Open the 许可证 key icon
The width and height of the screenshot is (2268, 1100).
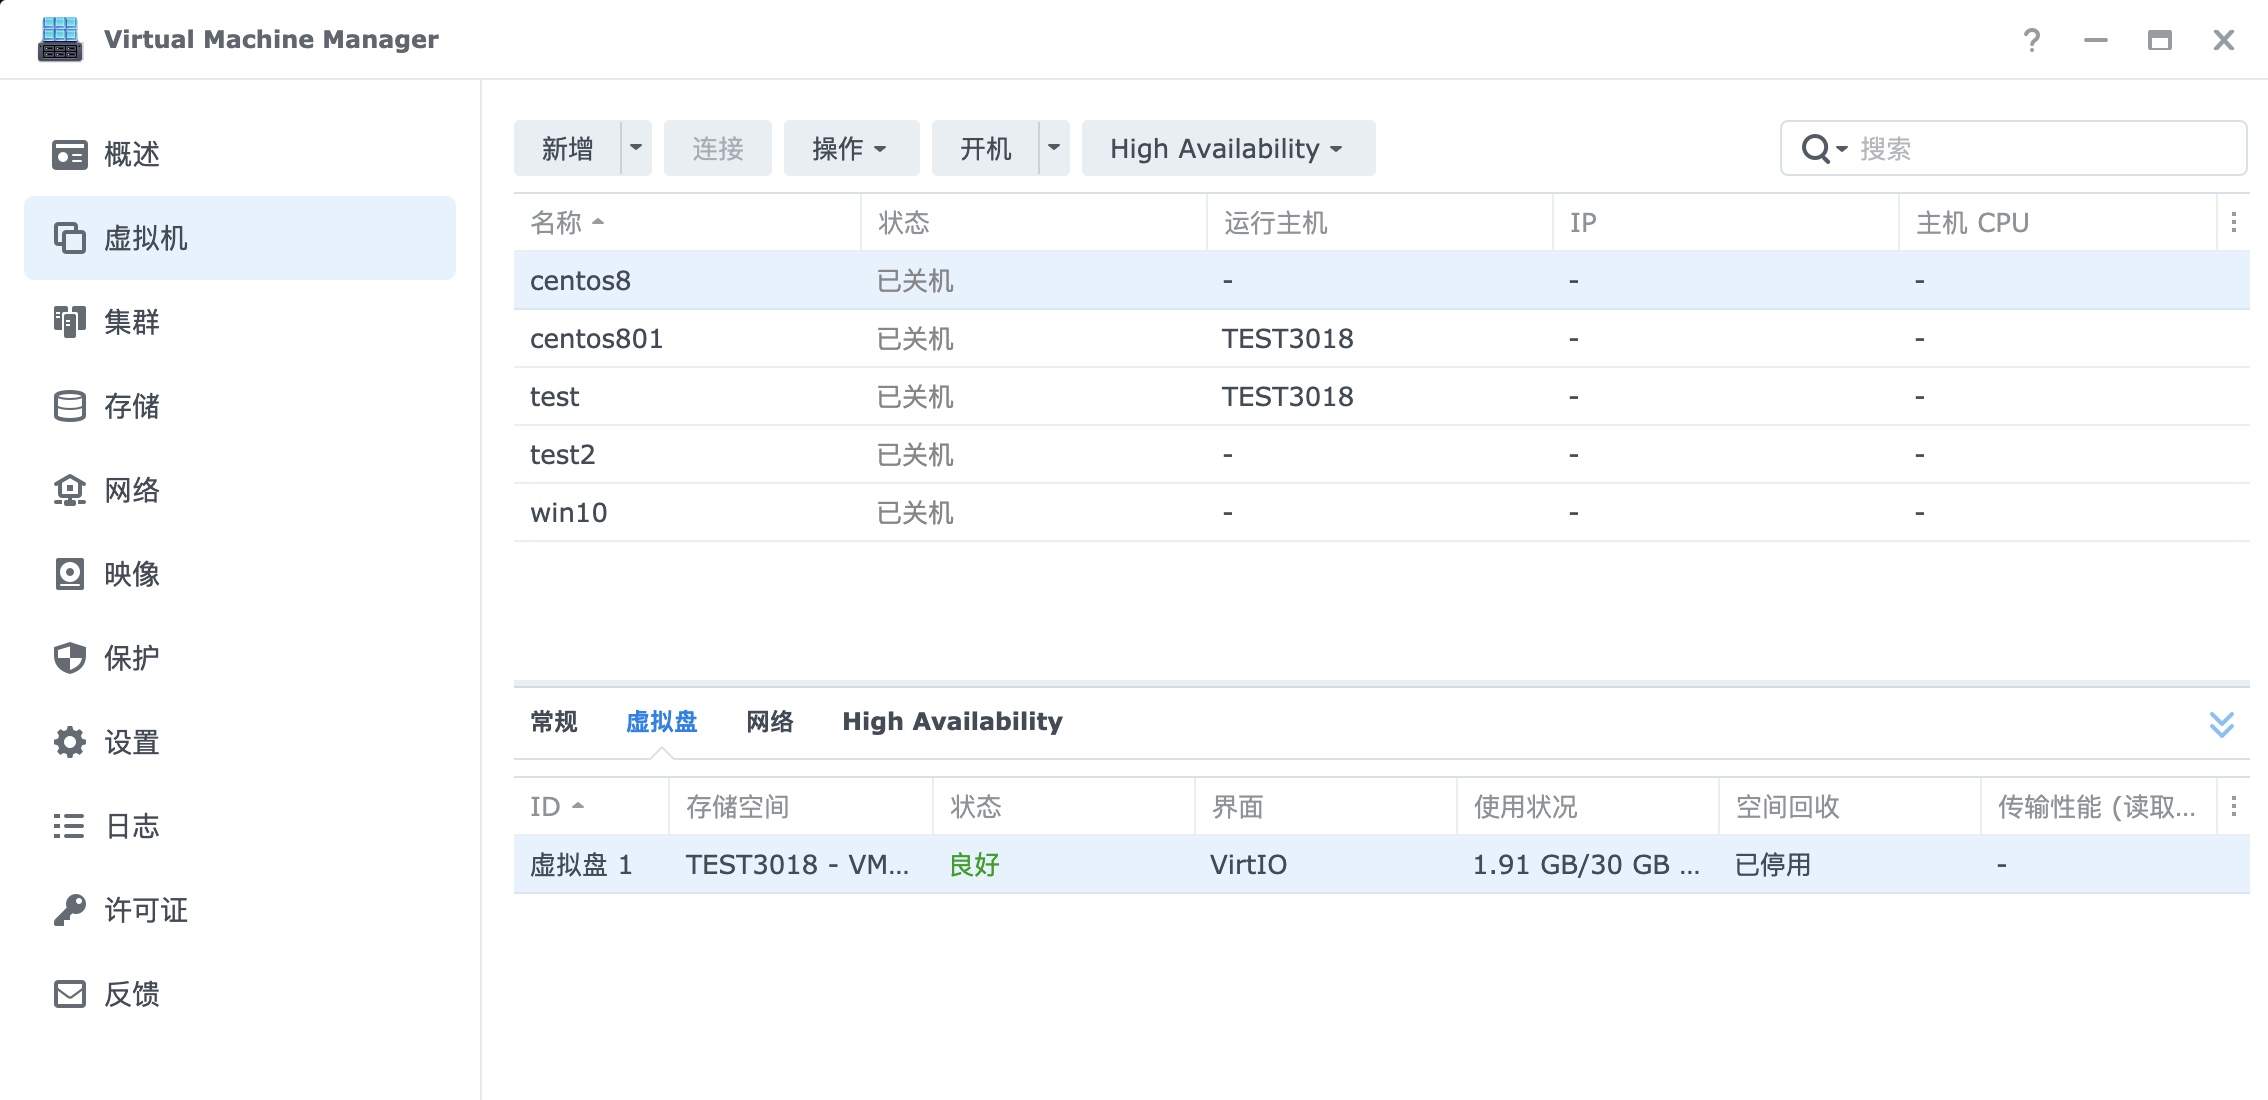[x=70, y=910]
